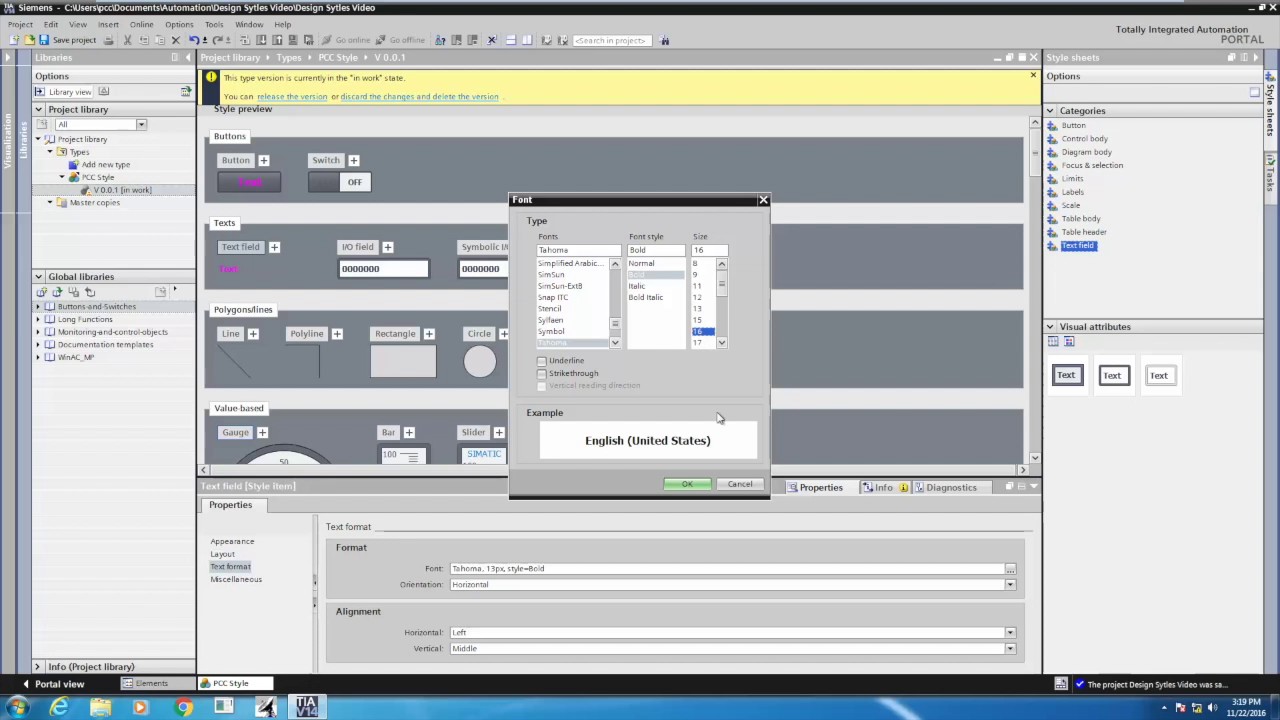Click Fonts name input showing Tahoma
The height and width of the screenshot is (720, 1280).
(x=578, y=250)
